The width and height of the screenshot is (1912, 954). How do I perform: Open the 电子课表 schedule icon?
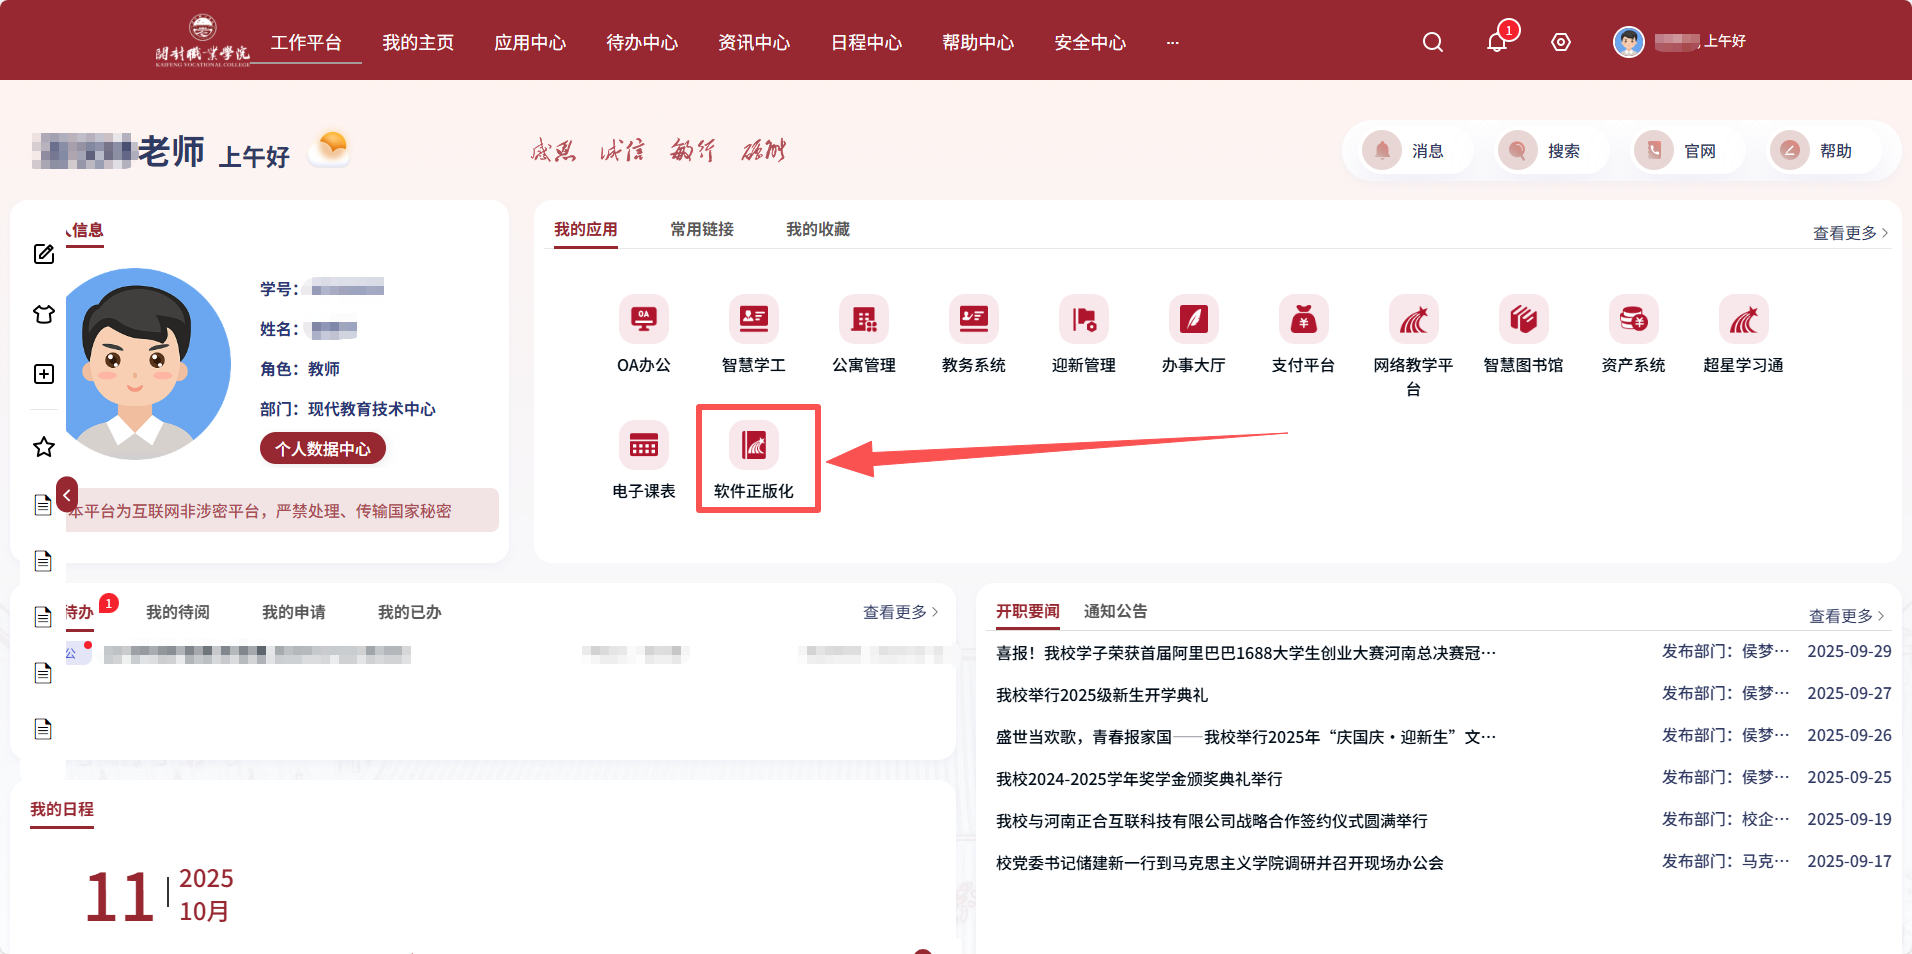[x=643, y=446]
